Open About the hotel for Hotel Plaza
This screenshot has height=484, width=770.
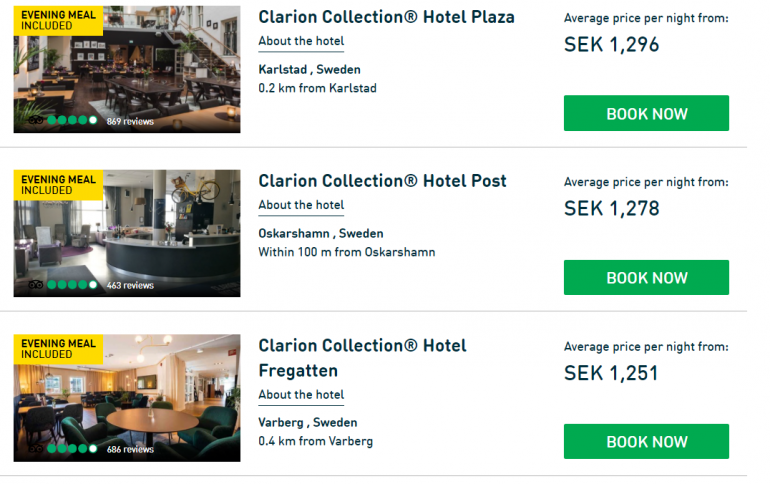[x=300, y=41]
